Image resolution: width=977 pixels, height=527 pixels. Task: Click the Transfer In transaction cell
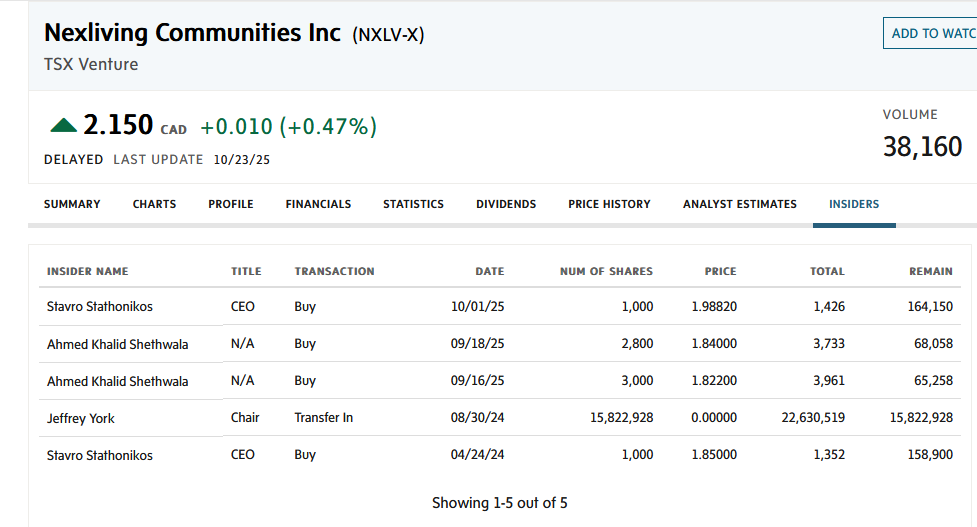pos(324,417)
